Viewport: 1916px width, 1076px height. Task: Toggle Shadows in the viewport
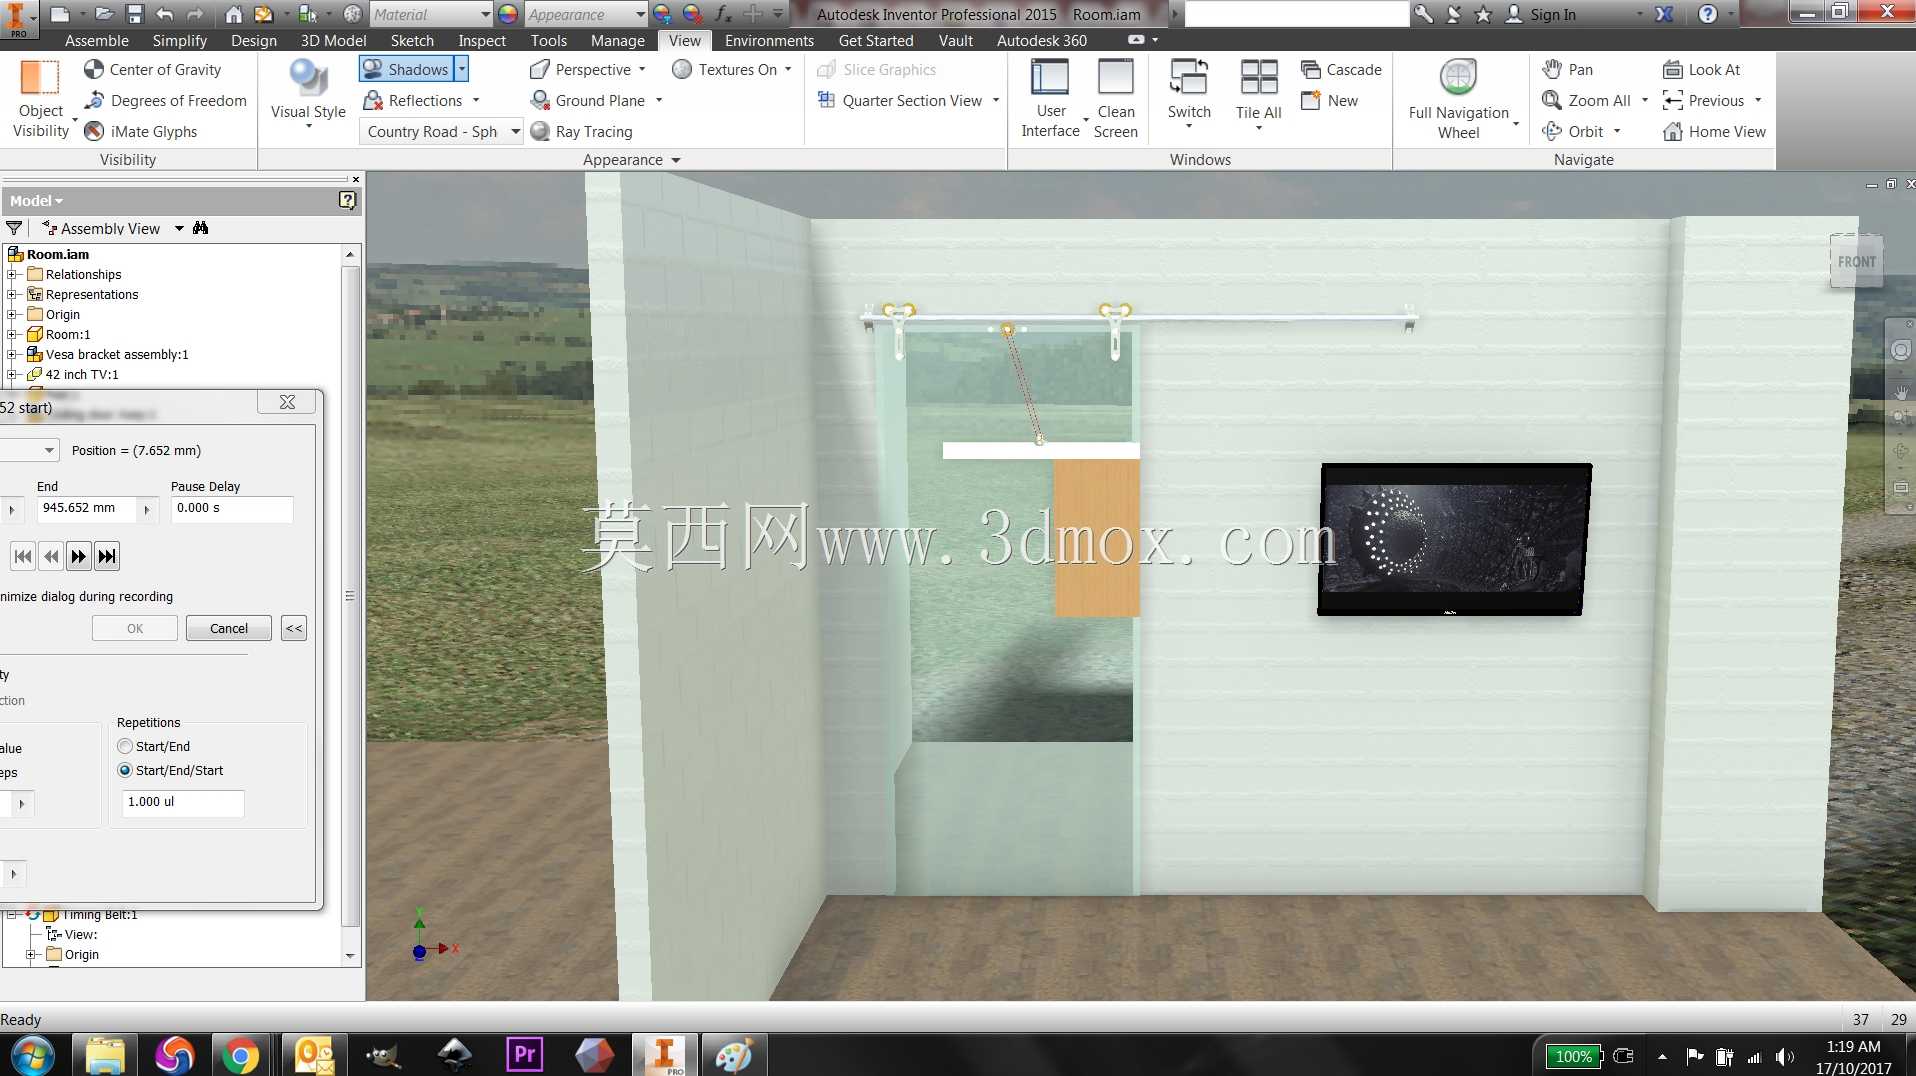point(406,69)
